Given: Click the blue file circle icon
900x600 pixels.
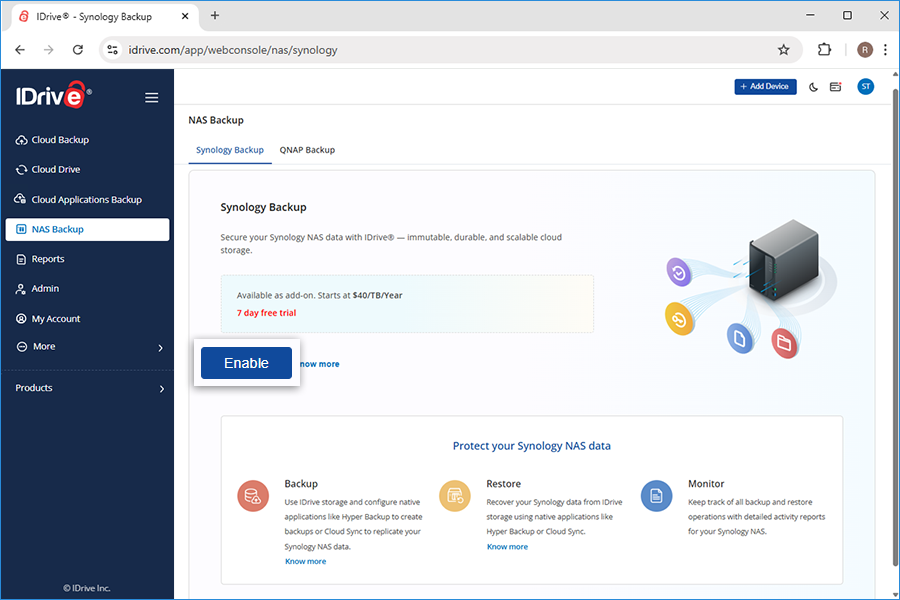Looking at the screenshot, I should pos(740,338).
